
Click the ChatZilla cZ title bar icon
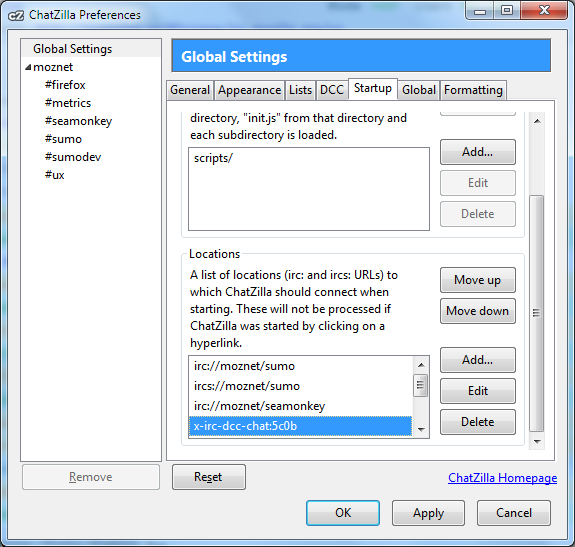[16, 15]
